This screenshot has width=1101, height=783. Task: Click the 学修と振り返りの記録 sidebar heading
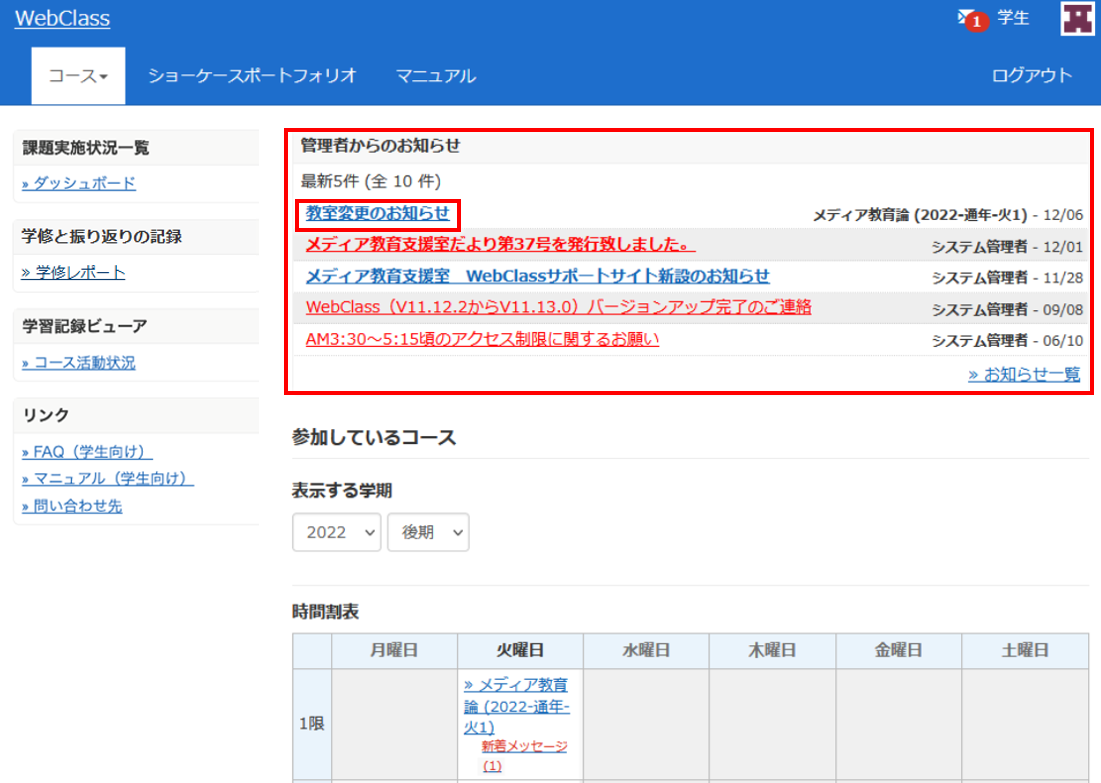[102, 236]
